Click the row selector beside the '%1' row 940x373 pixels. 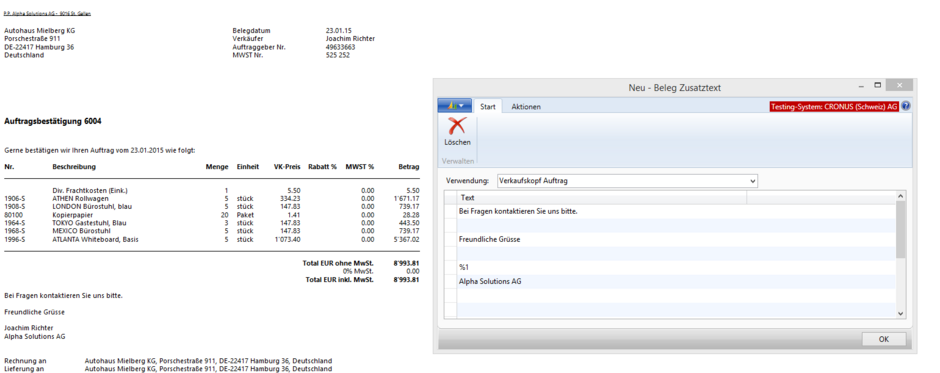(x=450, y=267)
